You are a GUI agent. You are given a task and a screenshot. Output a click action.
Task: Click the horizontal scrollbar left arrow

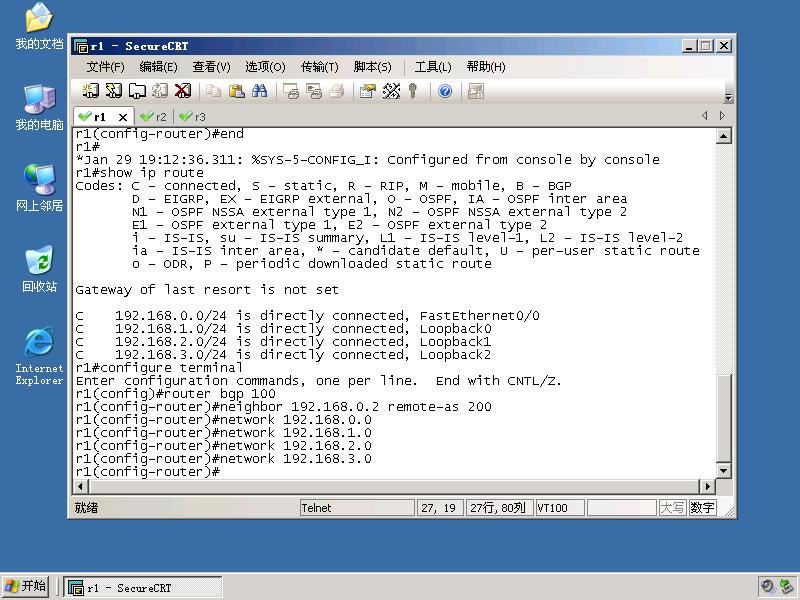(x=80, y=486)
